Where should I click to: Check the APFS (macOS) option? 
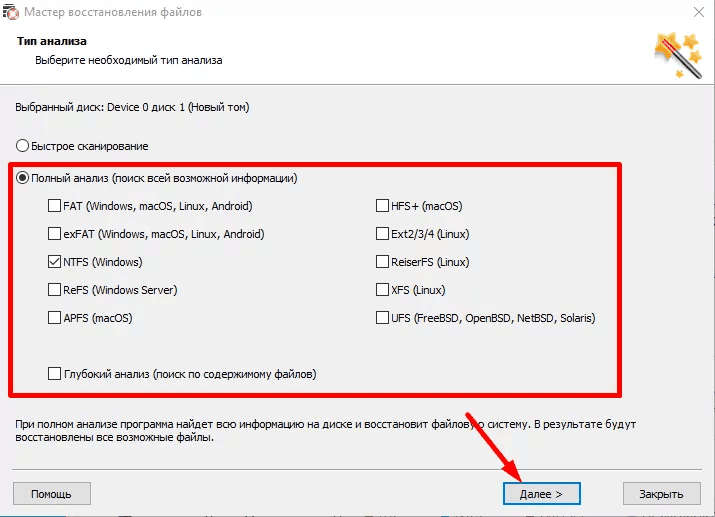55,319
